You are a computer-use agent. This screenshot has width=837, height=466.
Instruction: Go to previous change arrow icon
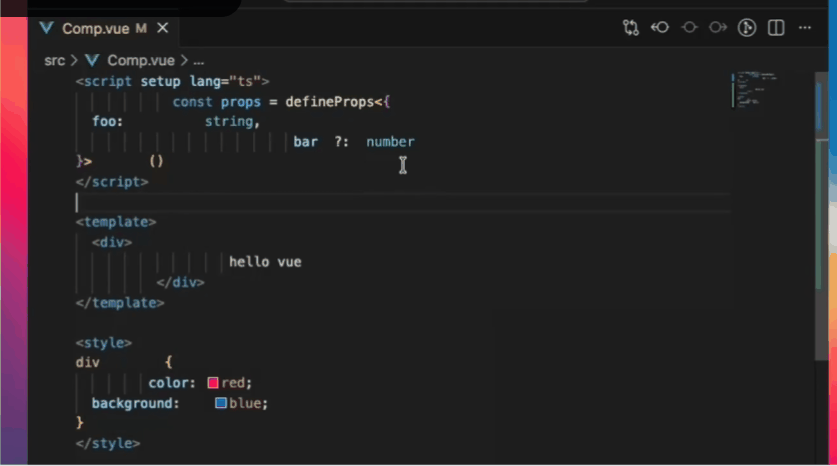point(660,28)
